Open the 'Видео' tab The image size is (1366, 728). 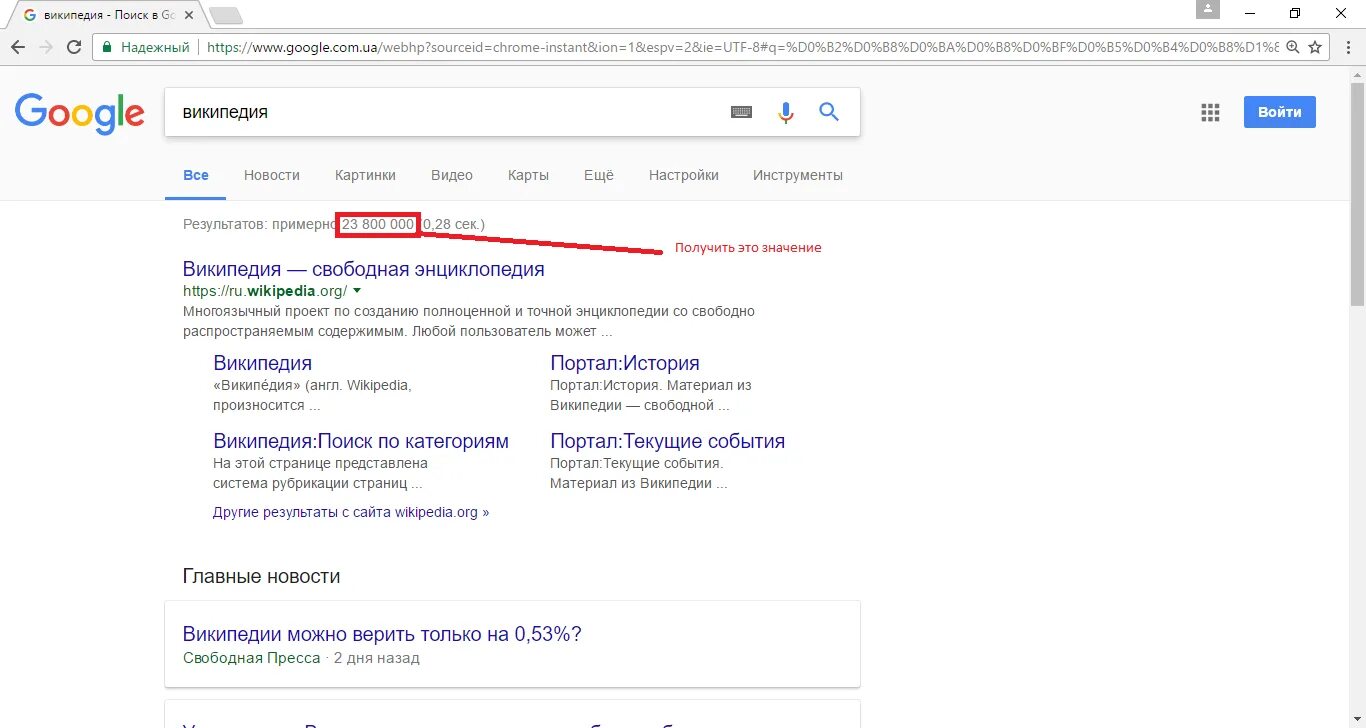pyautogui.click(x=452, y=175)
